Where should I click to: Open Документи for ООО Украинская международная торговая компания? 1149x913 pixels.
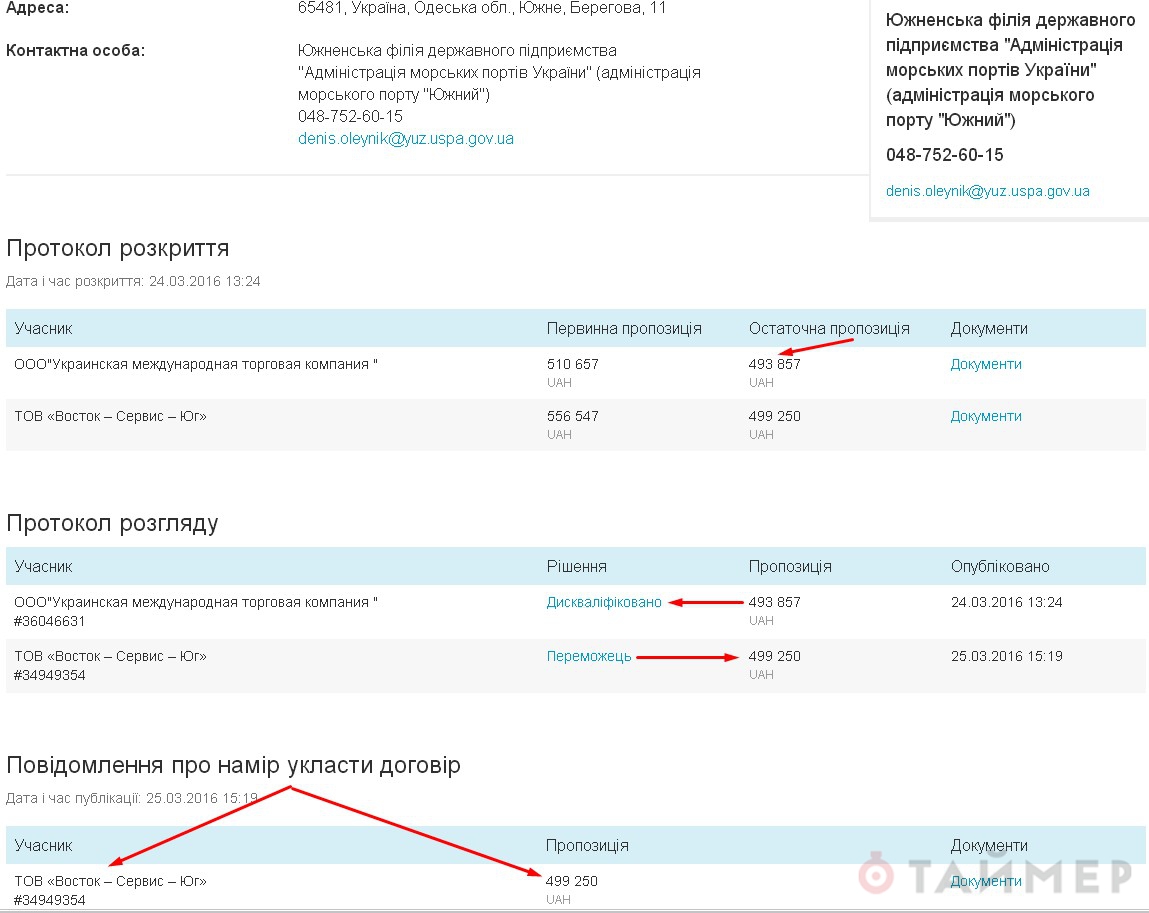click(x=985, y=365)
